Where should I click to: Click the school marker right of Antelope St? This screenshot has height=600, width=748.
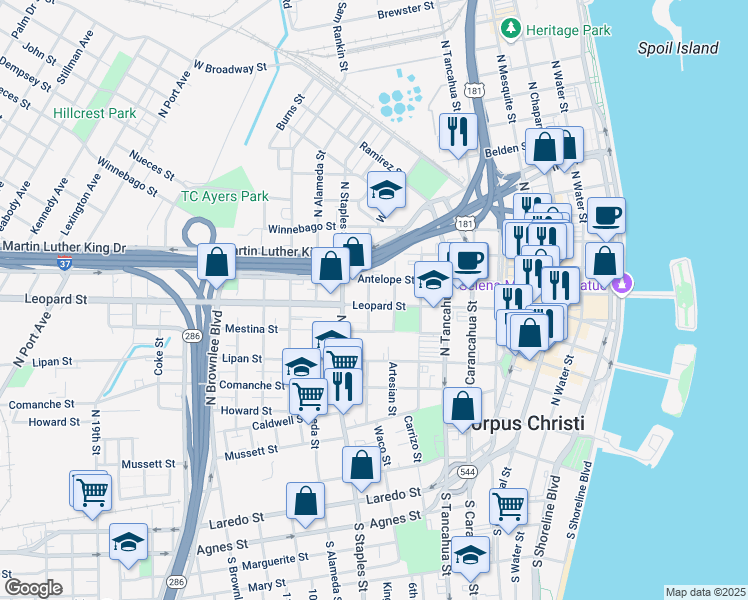pos(433,279)
